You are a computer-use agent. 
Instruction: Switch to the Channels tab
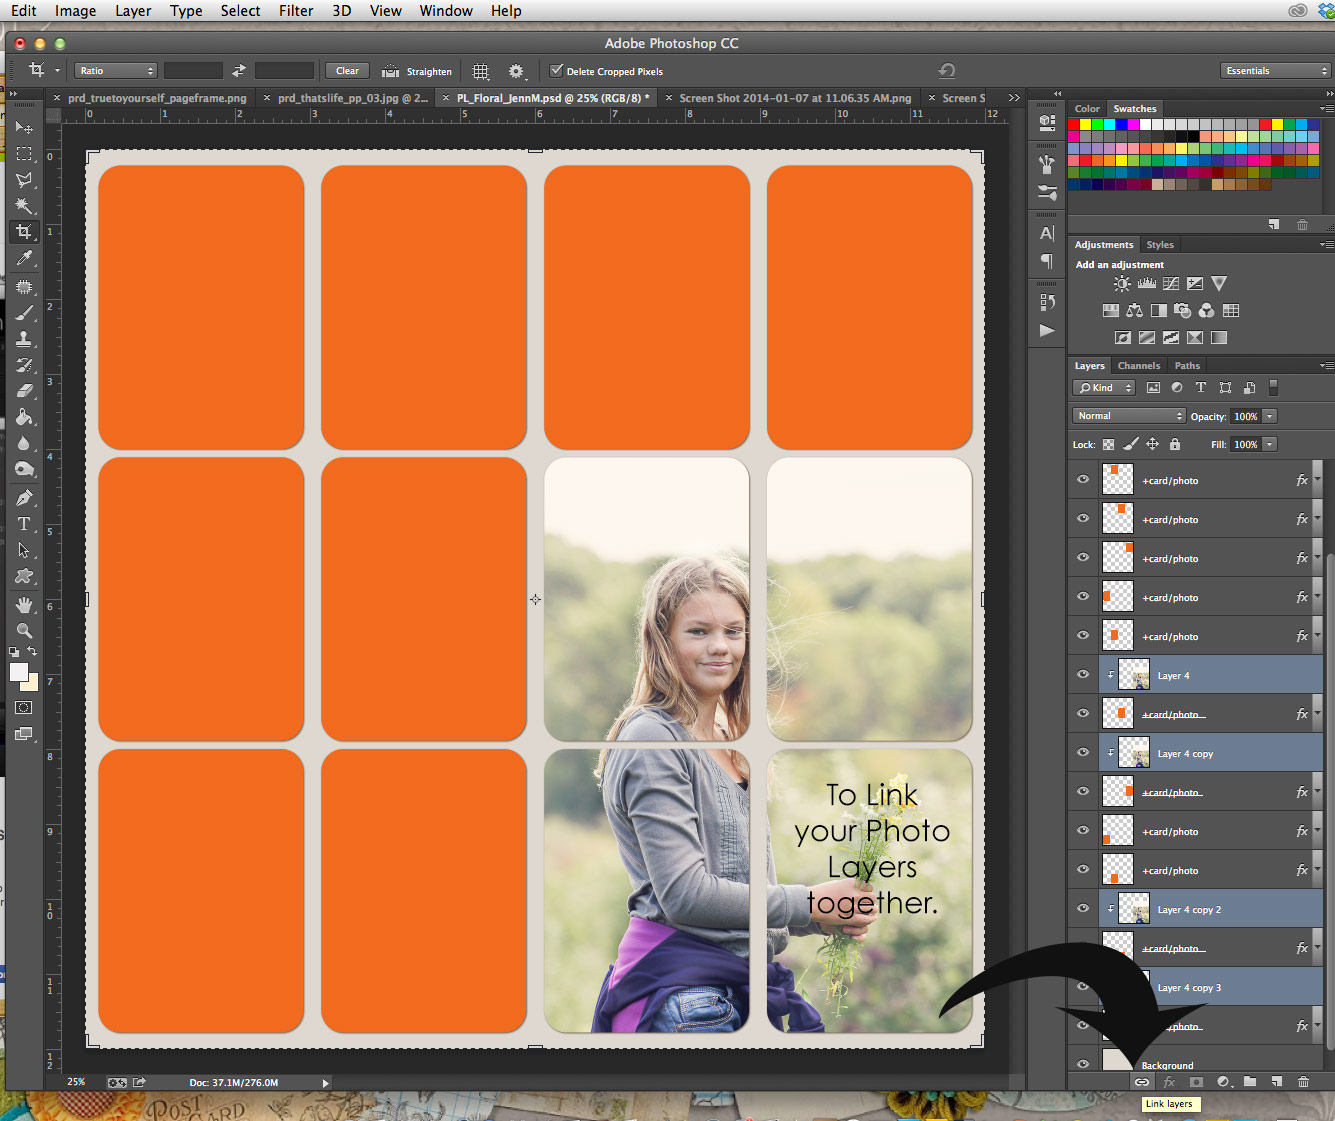[x=1138, y=366]
